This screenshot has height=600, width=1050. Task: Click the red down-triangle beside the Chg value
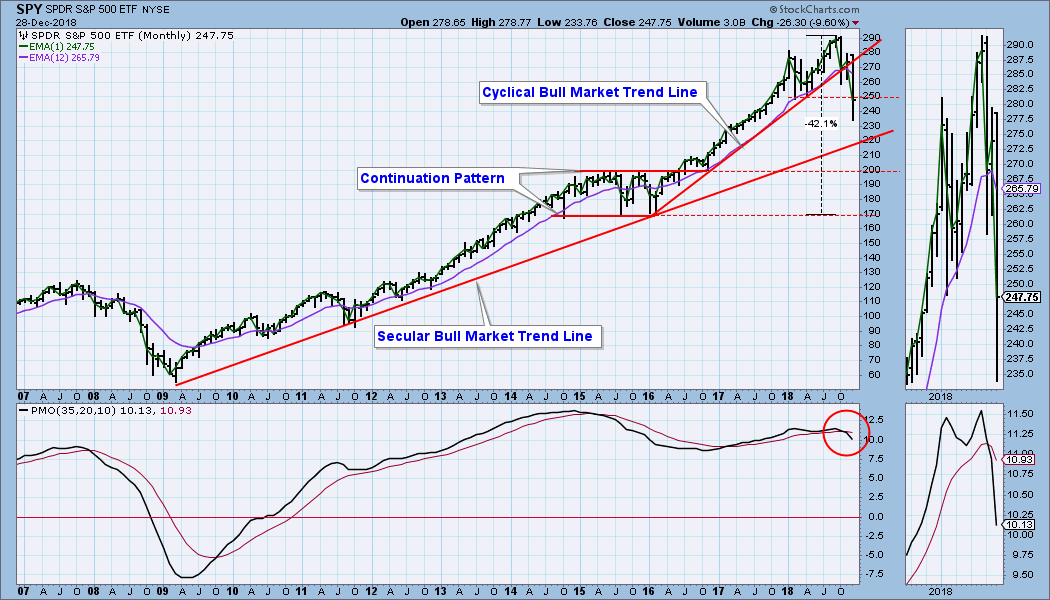[x=855, y=22]
